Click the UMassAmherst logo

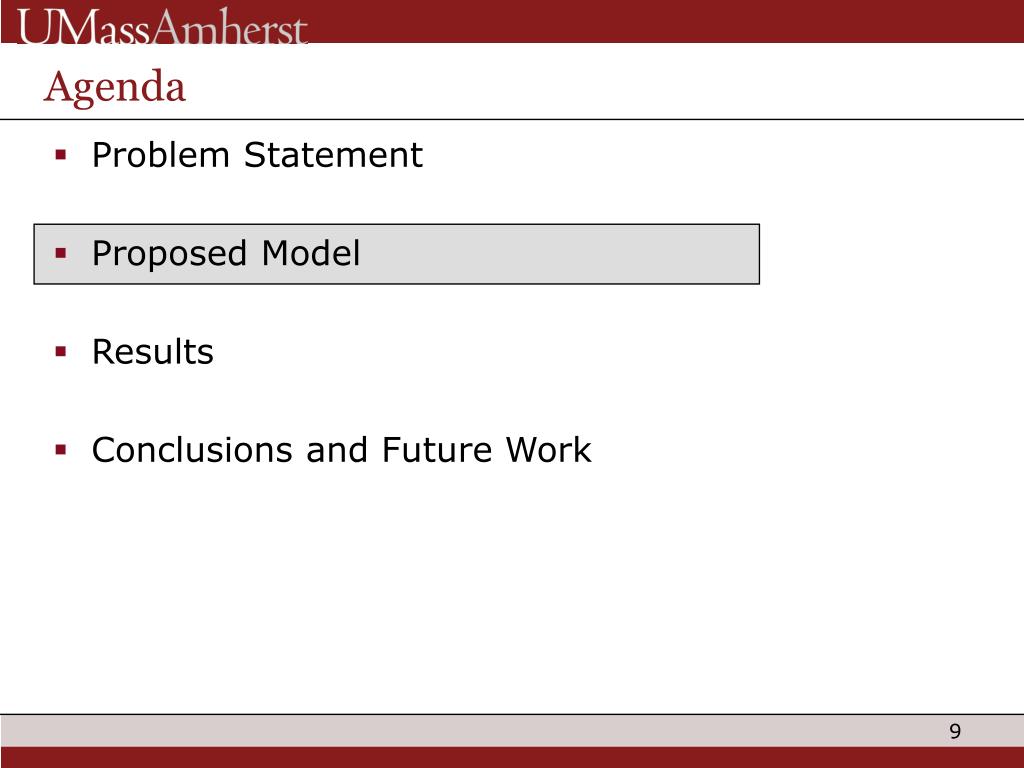(x=162, y=27)
